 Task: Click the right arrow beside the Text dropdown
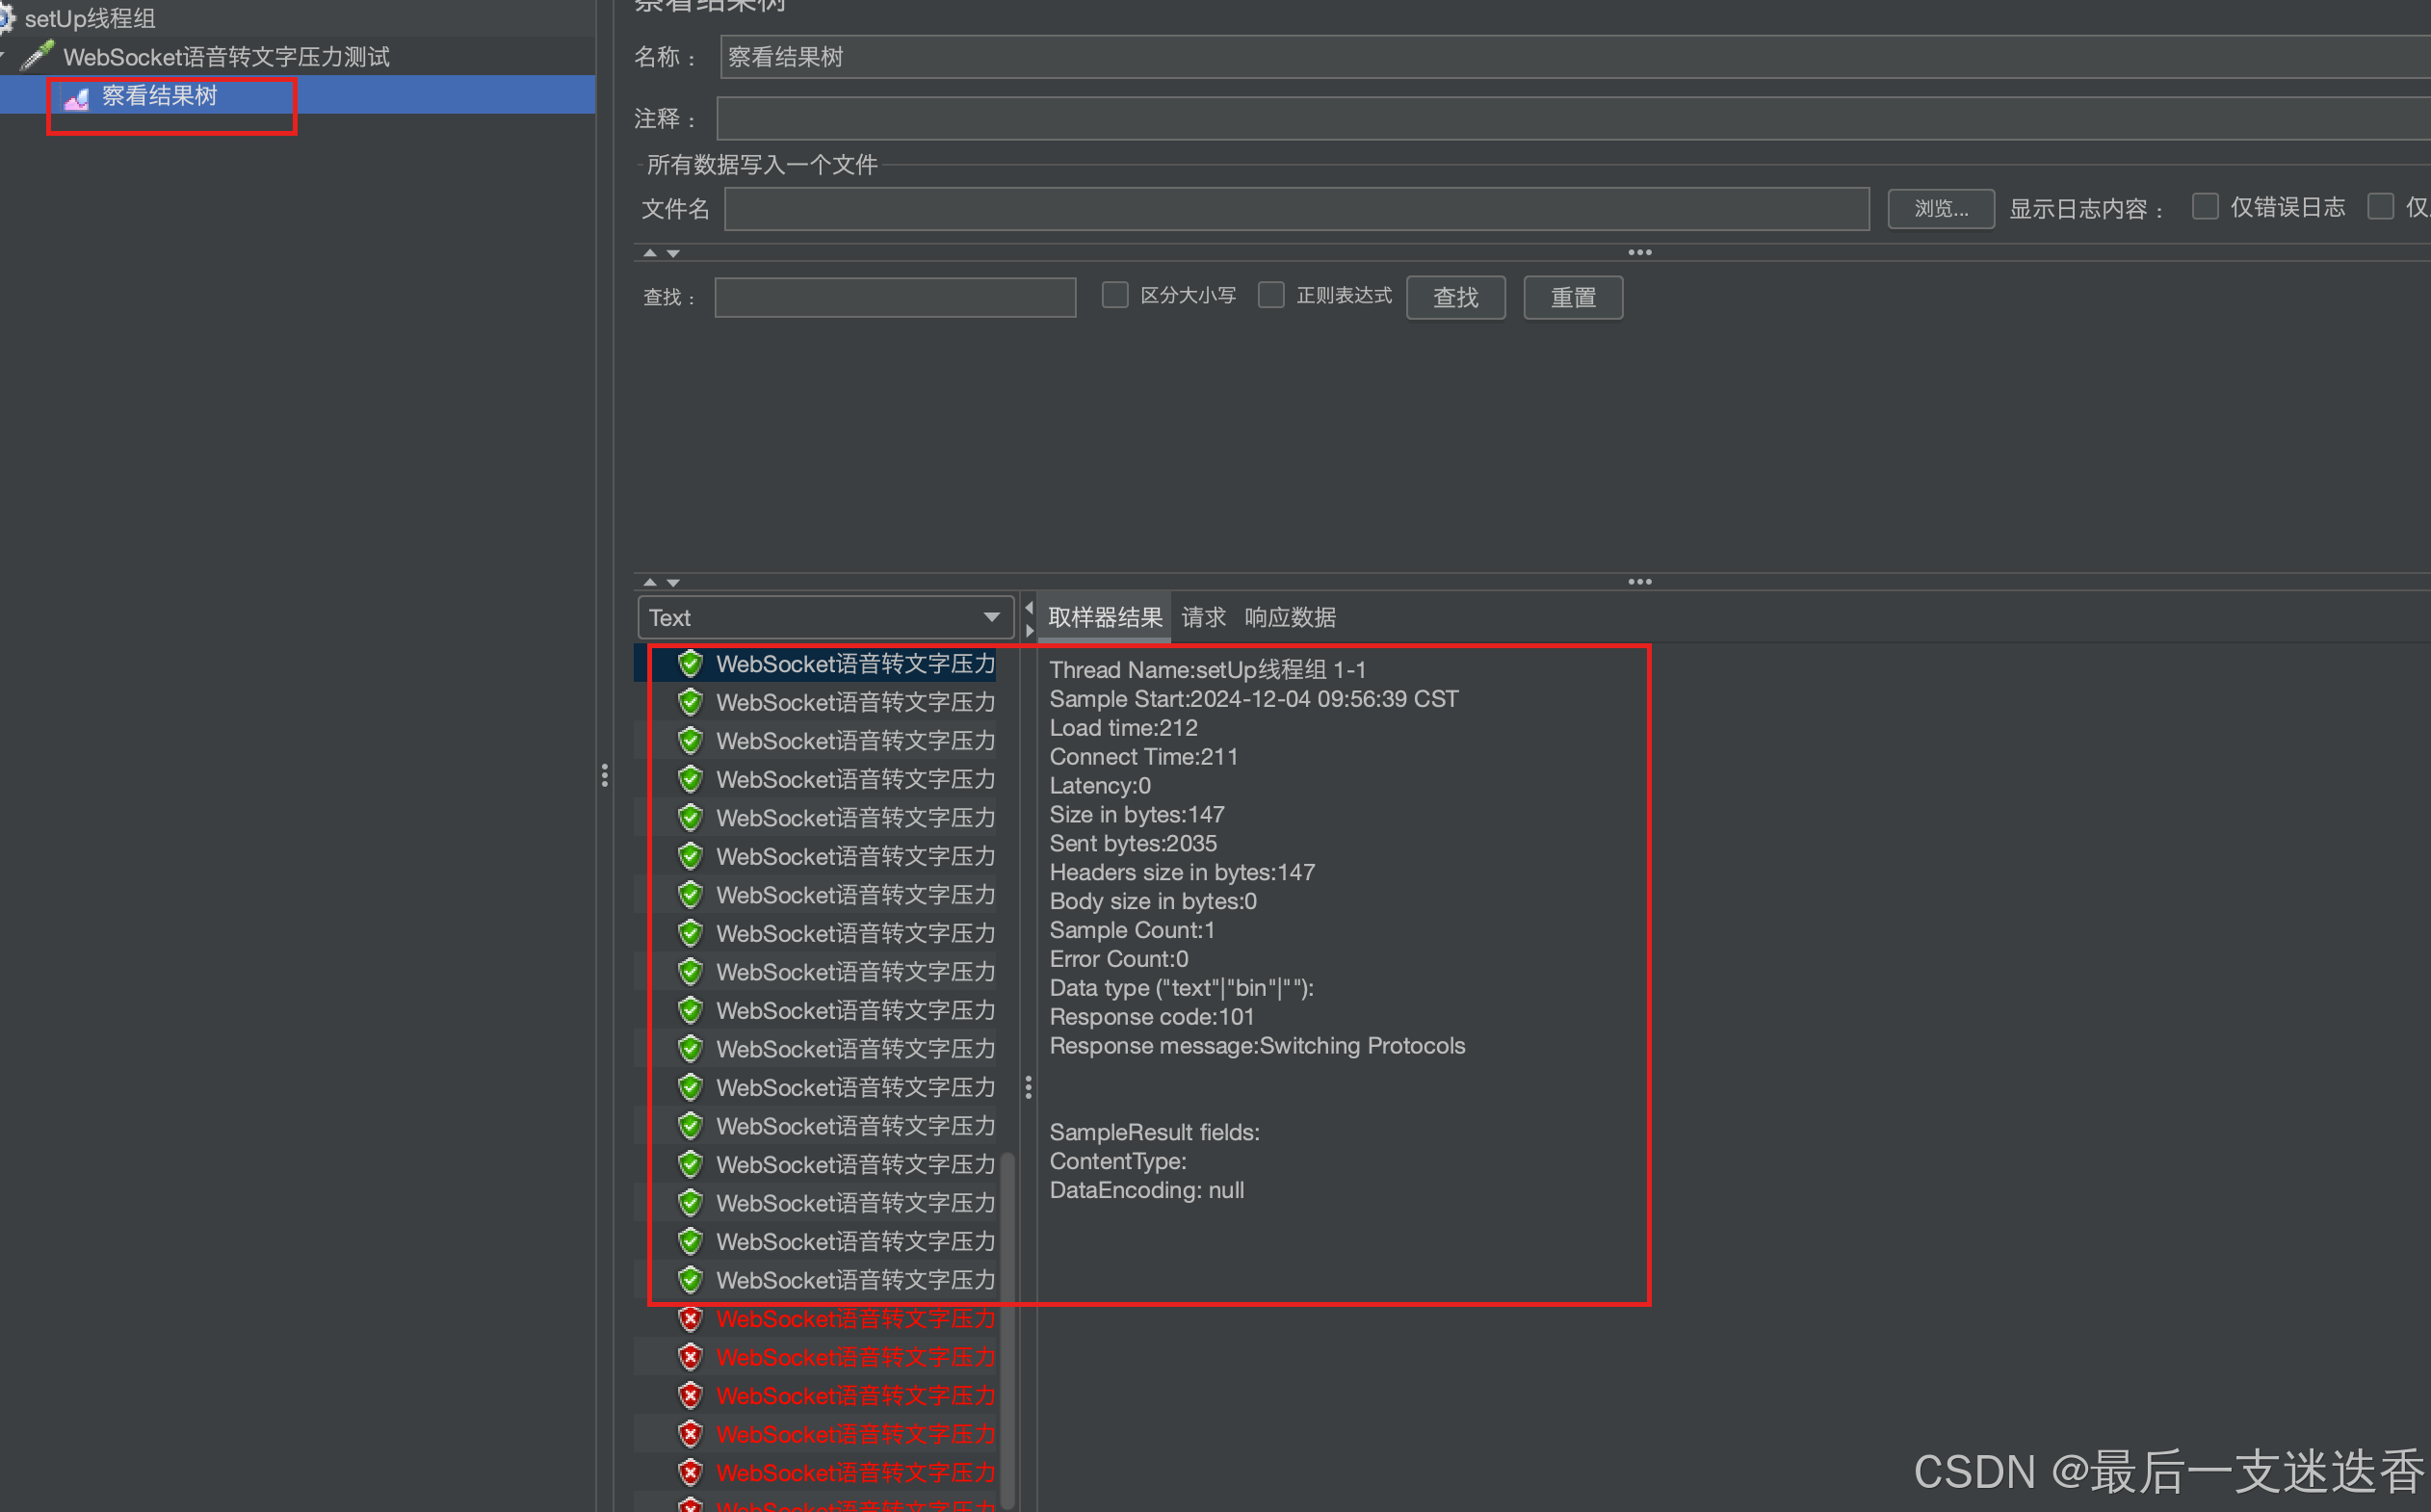[x=1029, y=631]
